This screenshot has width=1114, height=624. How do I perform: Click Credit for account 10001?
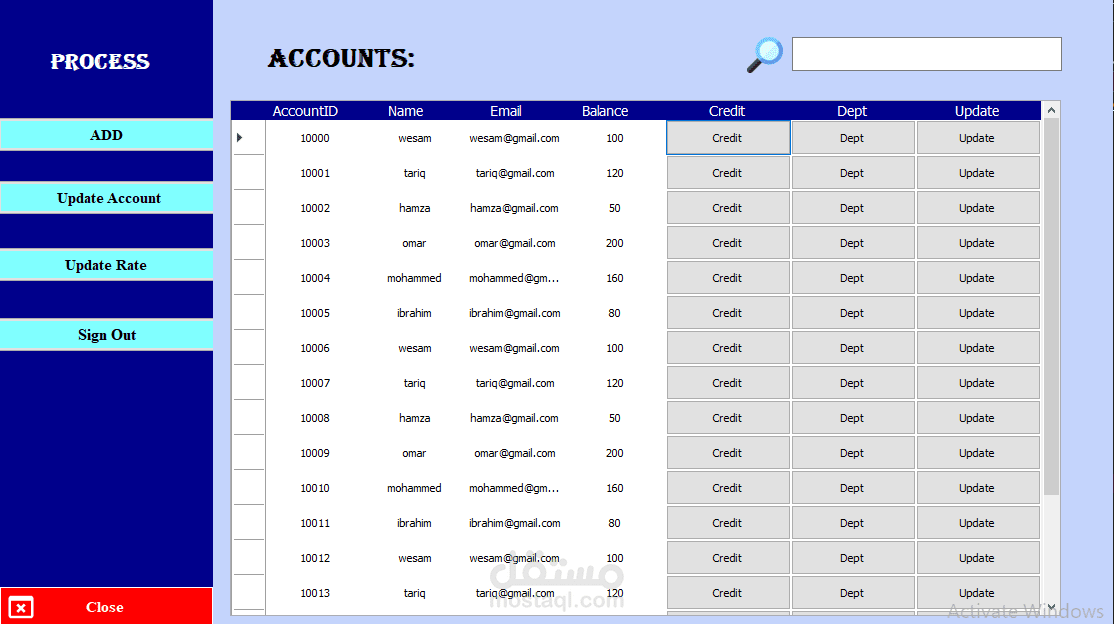[728, 173]
